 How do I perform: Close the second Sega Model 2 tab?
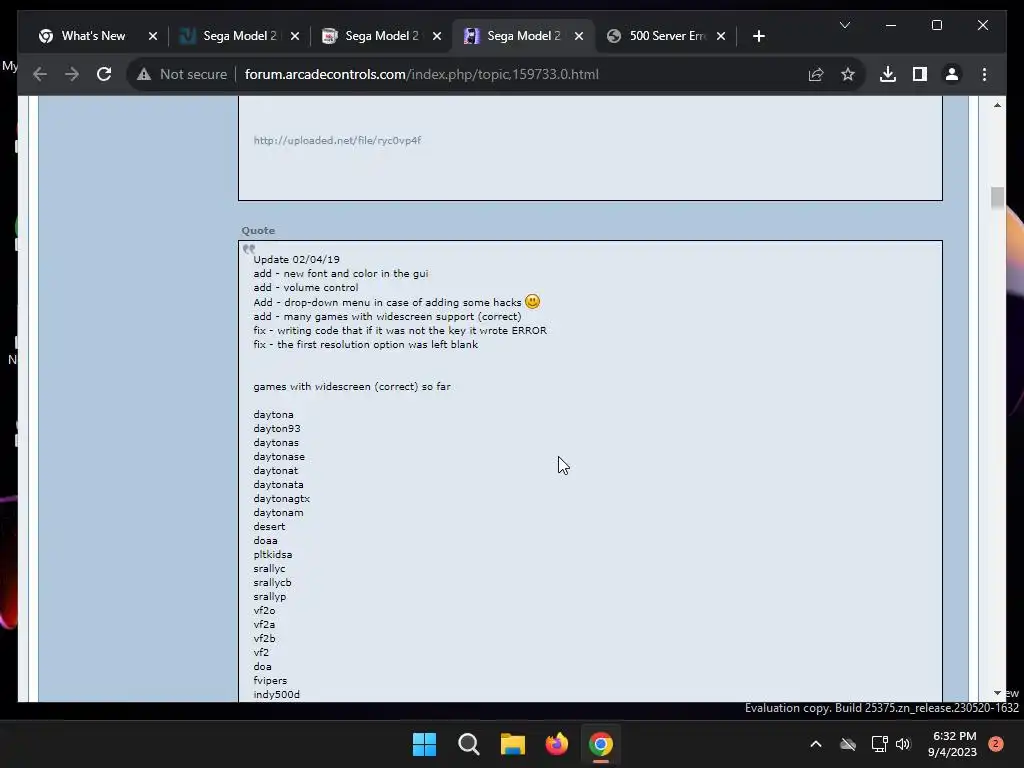(x=438, y=36)
